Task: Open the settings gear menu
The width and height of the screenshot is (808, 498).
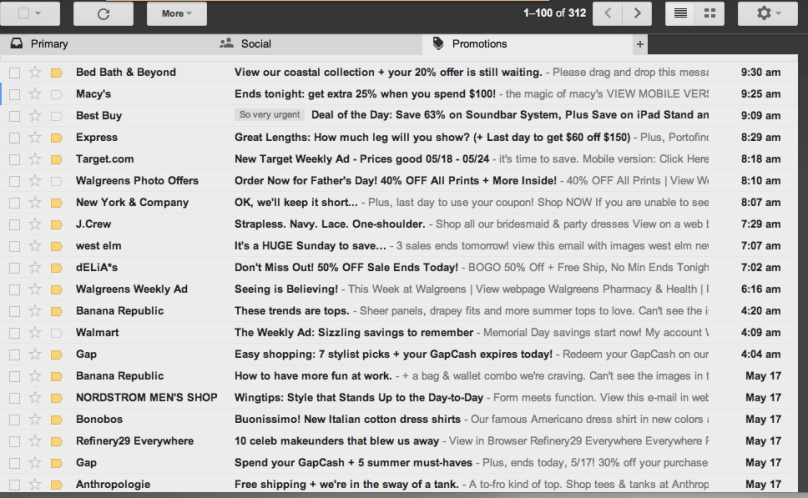Action: pos(768,13)
